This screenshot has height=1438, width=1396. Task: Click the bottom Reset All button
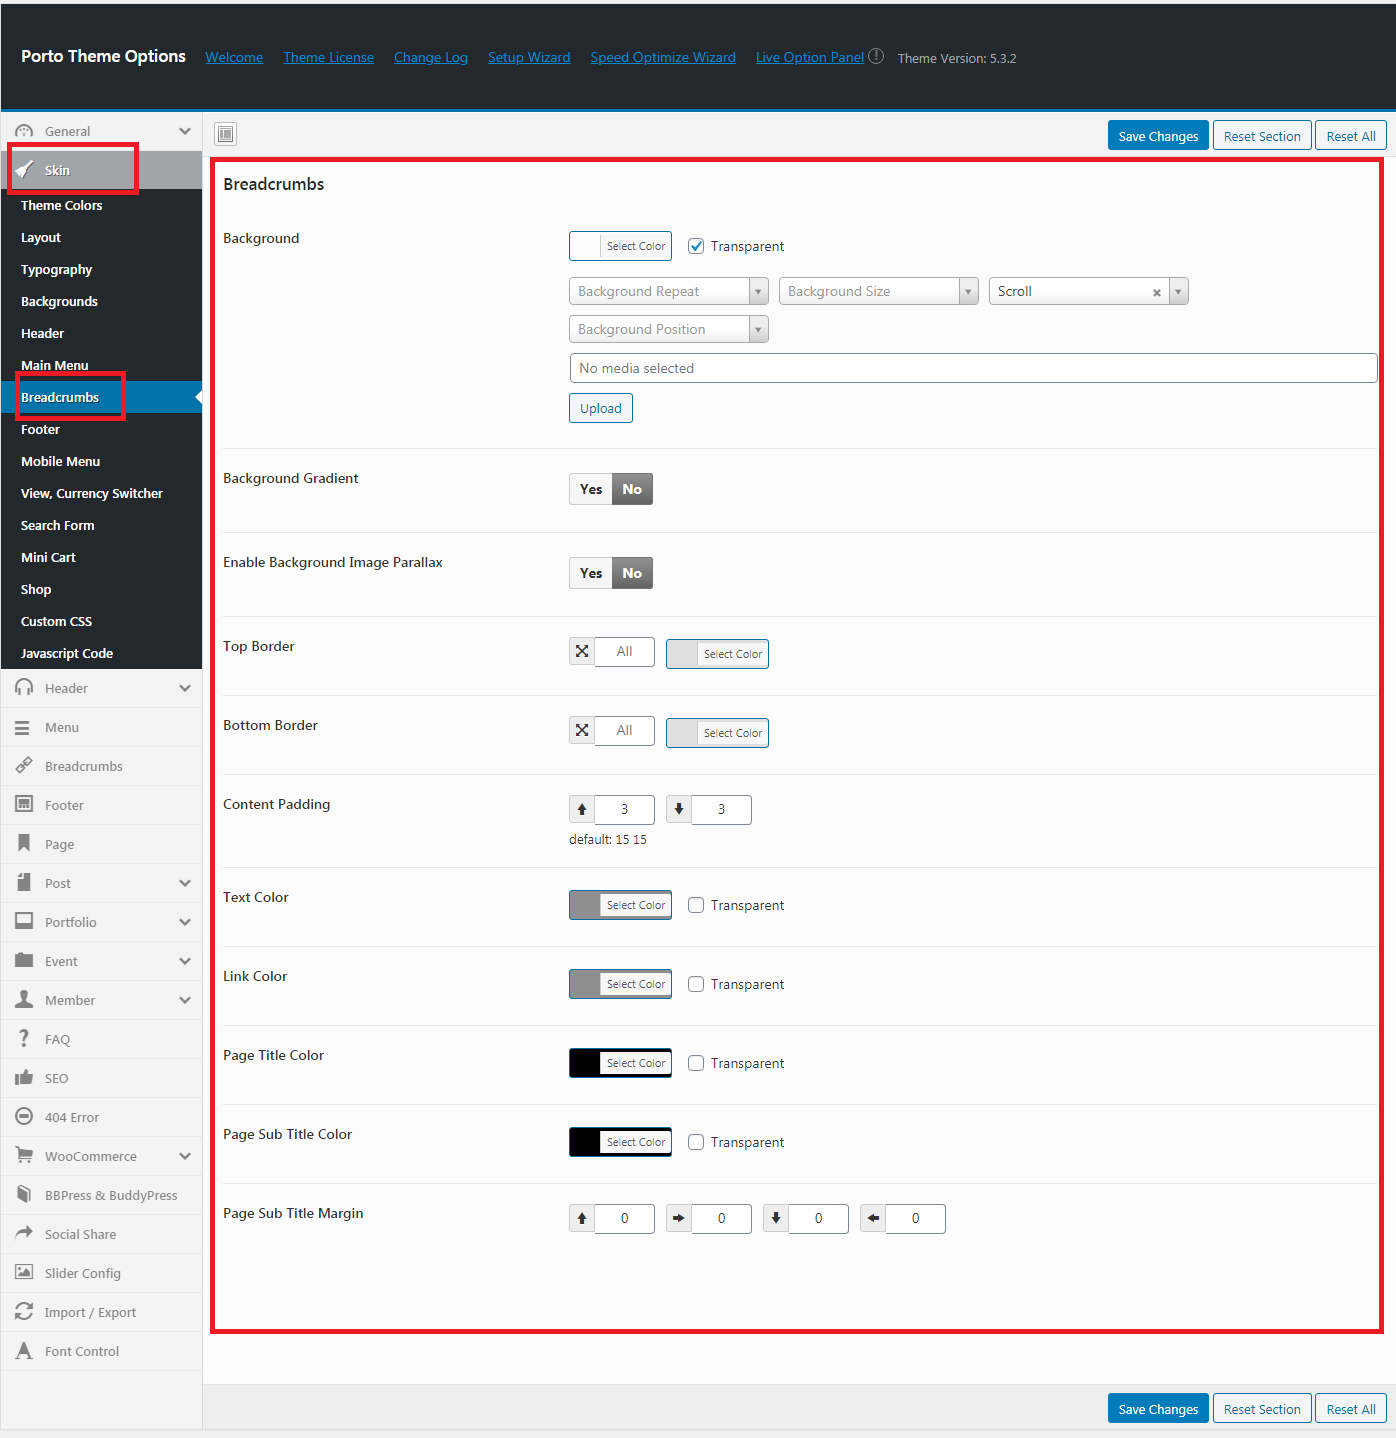click(1351, 1408)
